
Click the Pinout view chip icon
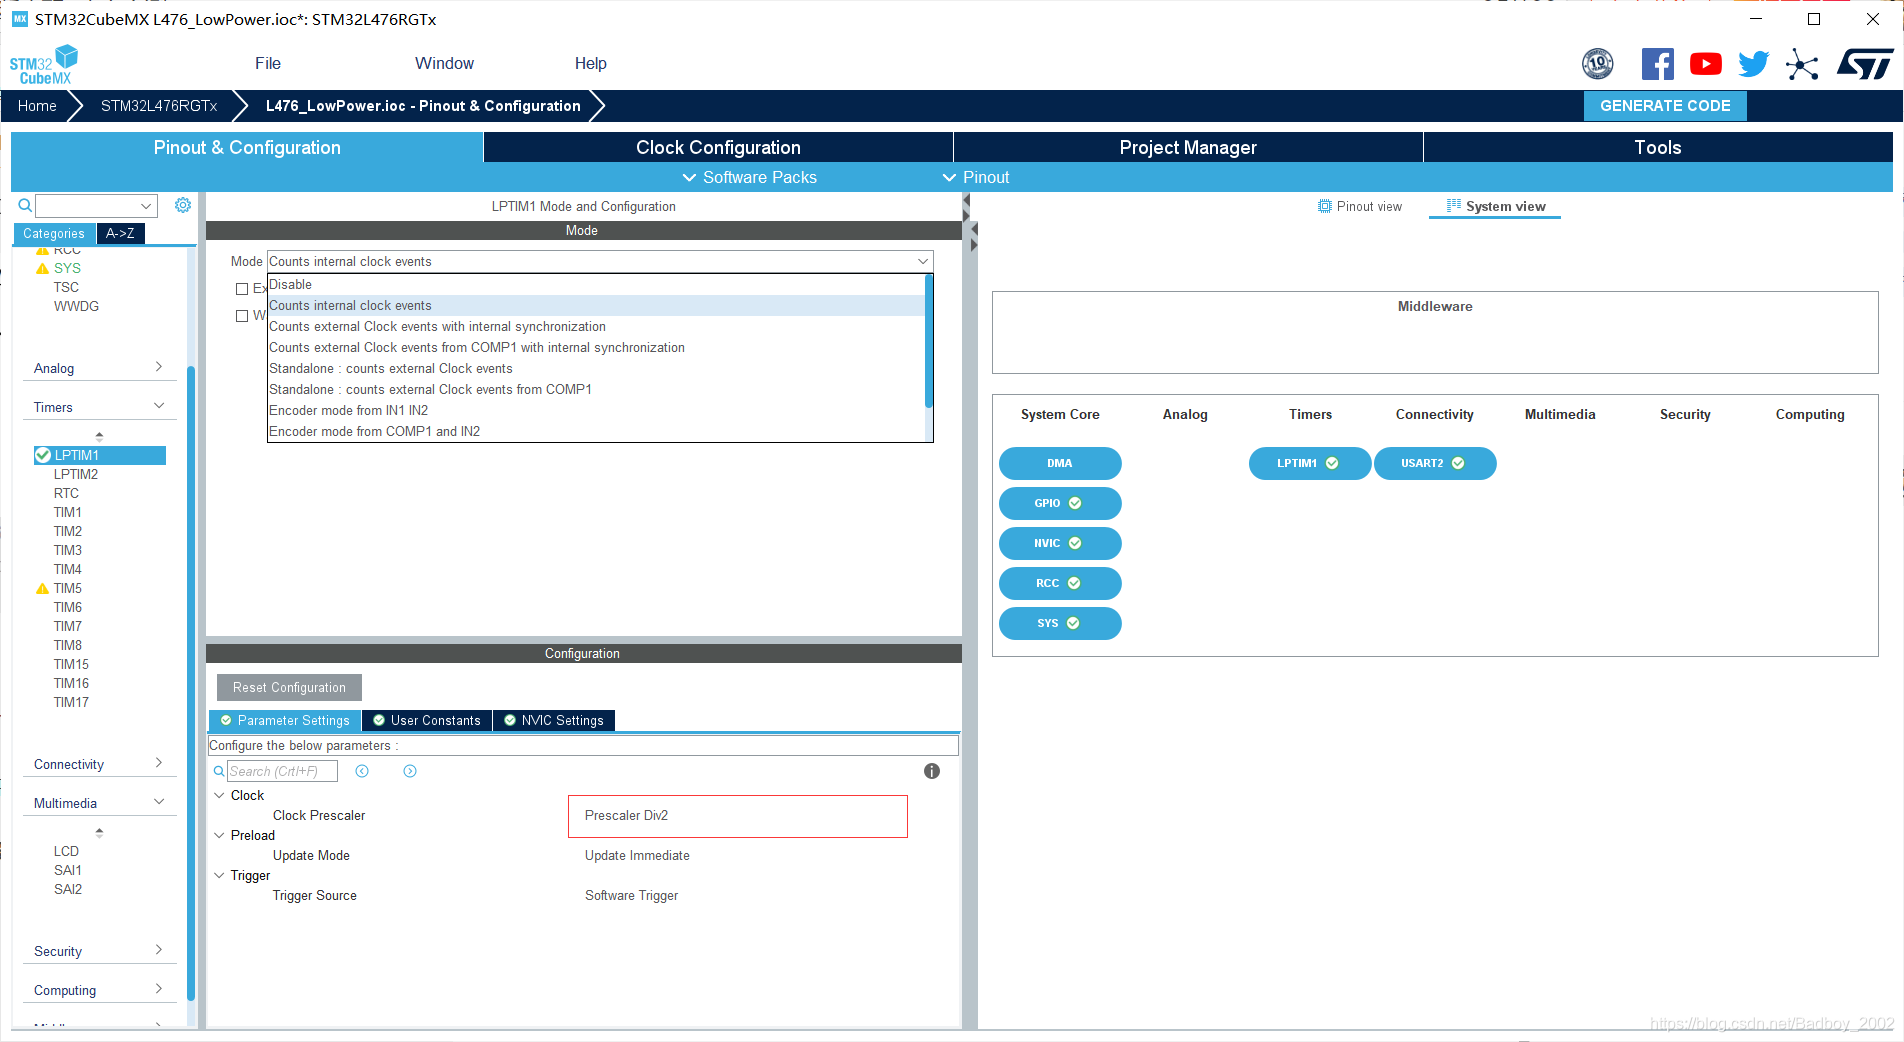(1325, 206)
